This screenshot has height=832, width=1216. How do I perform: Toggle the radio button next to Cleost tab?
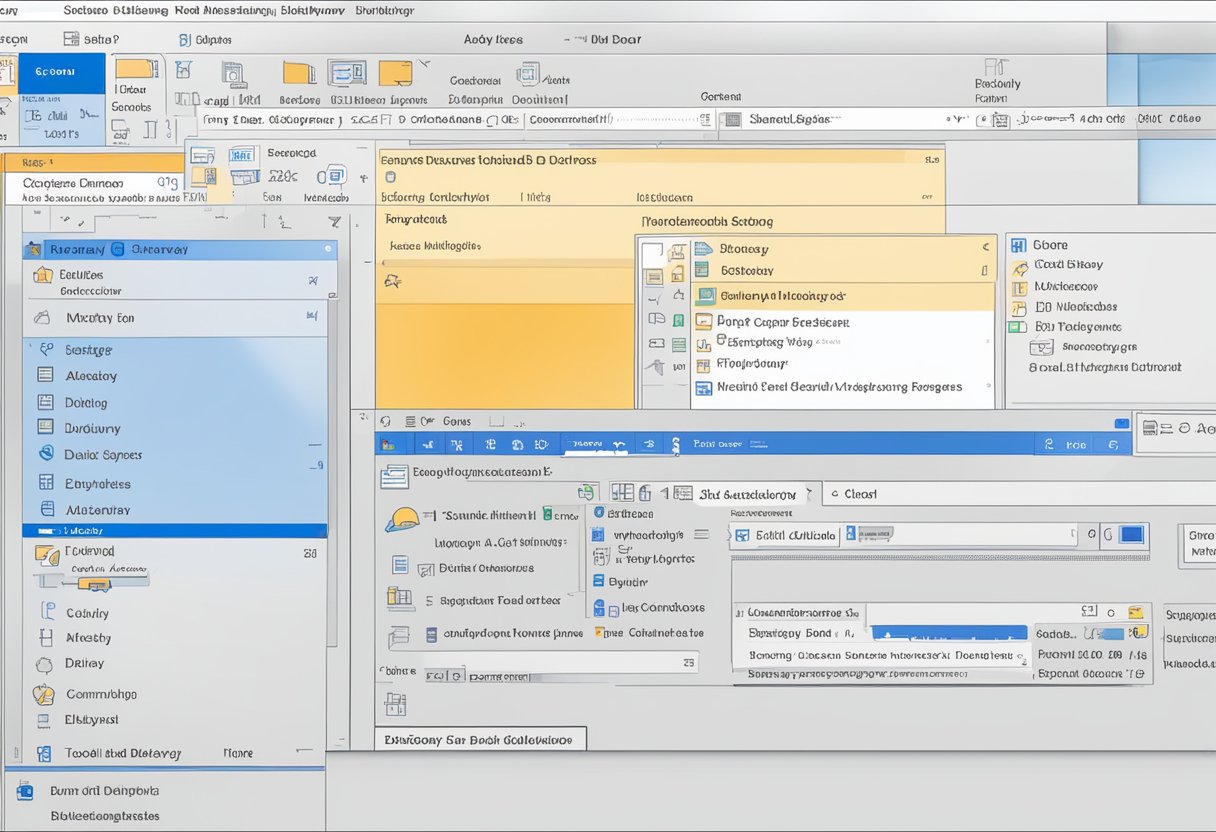coord(836,493)
